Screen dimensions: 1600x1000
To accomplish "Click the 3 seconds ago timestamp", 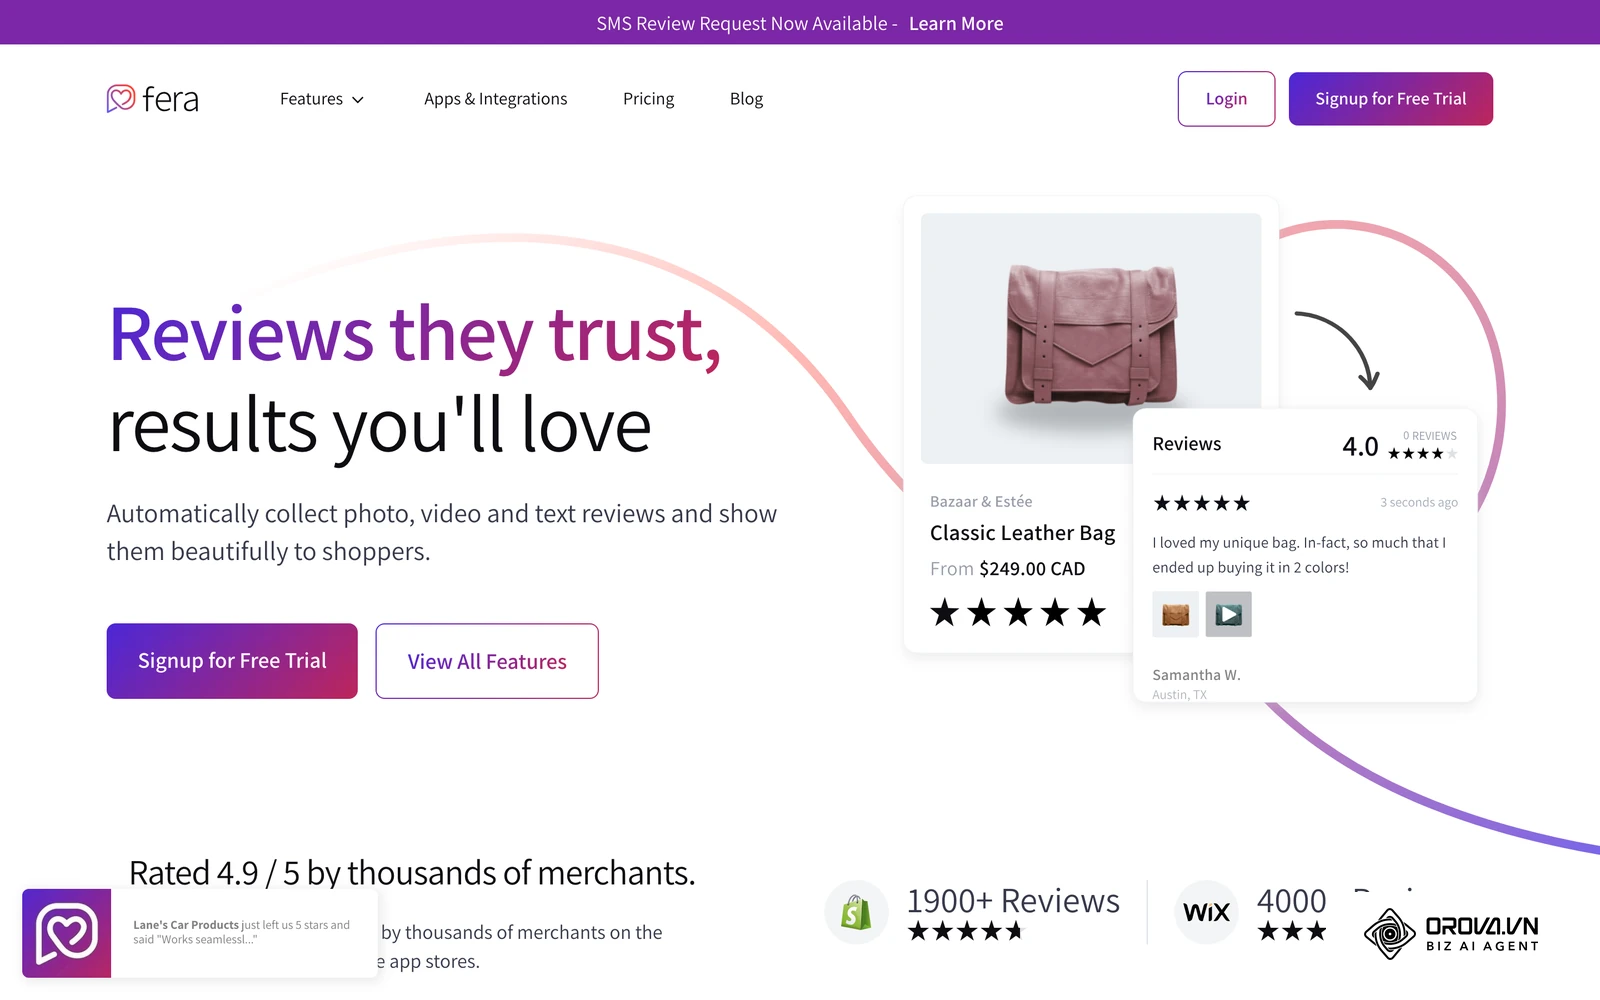I will click(x=1418, y=503).
